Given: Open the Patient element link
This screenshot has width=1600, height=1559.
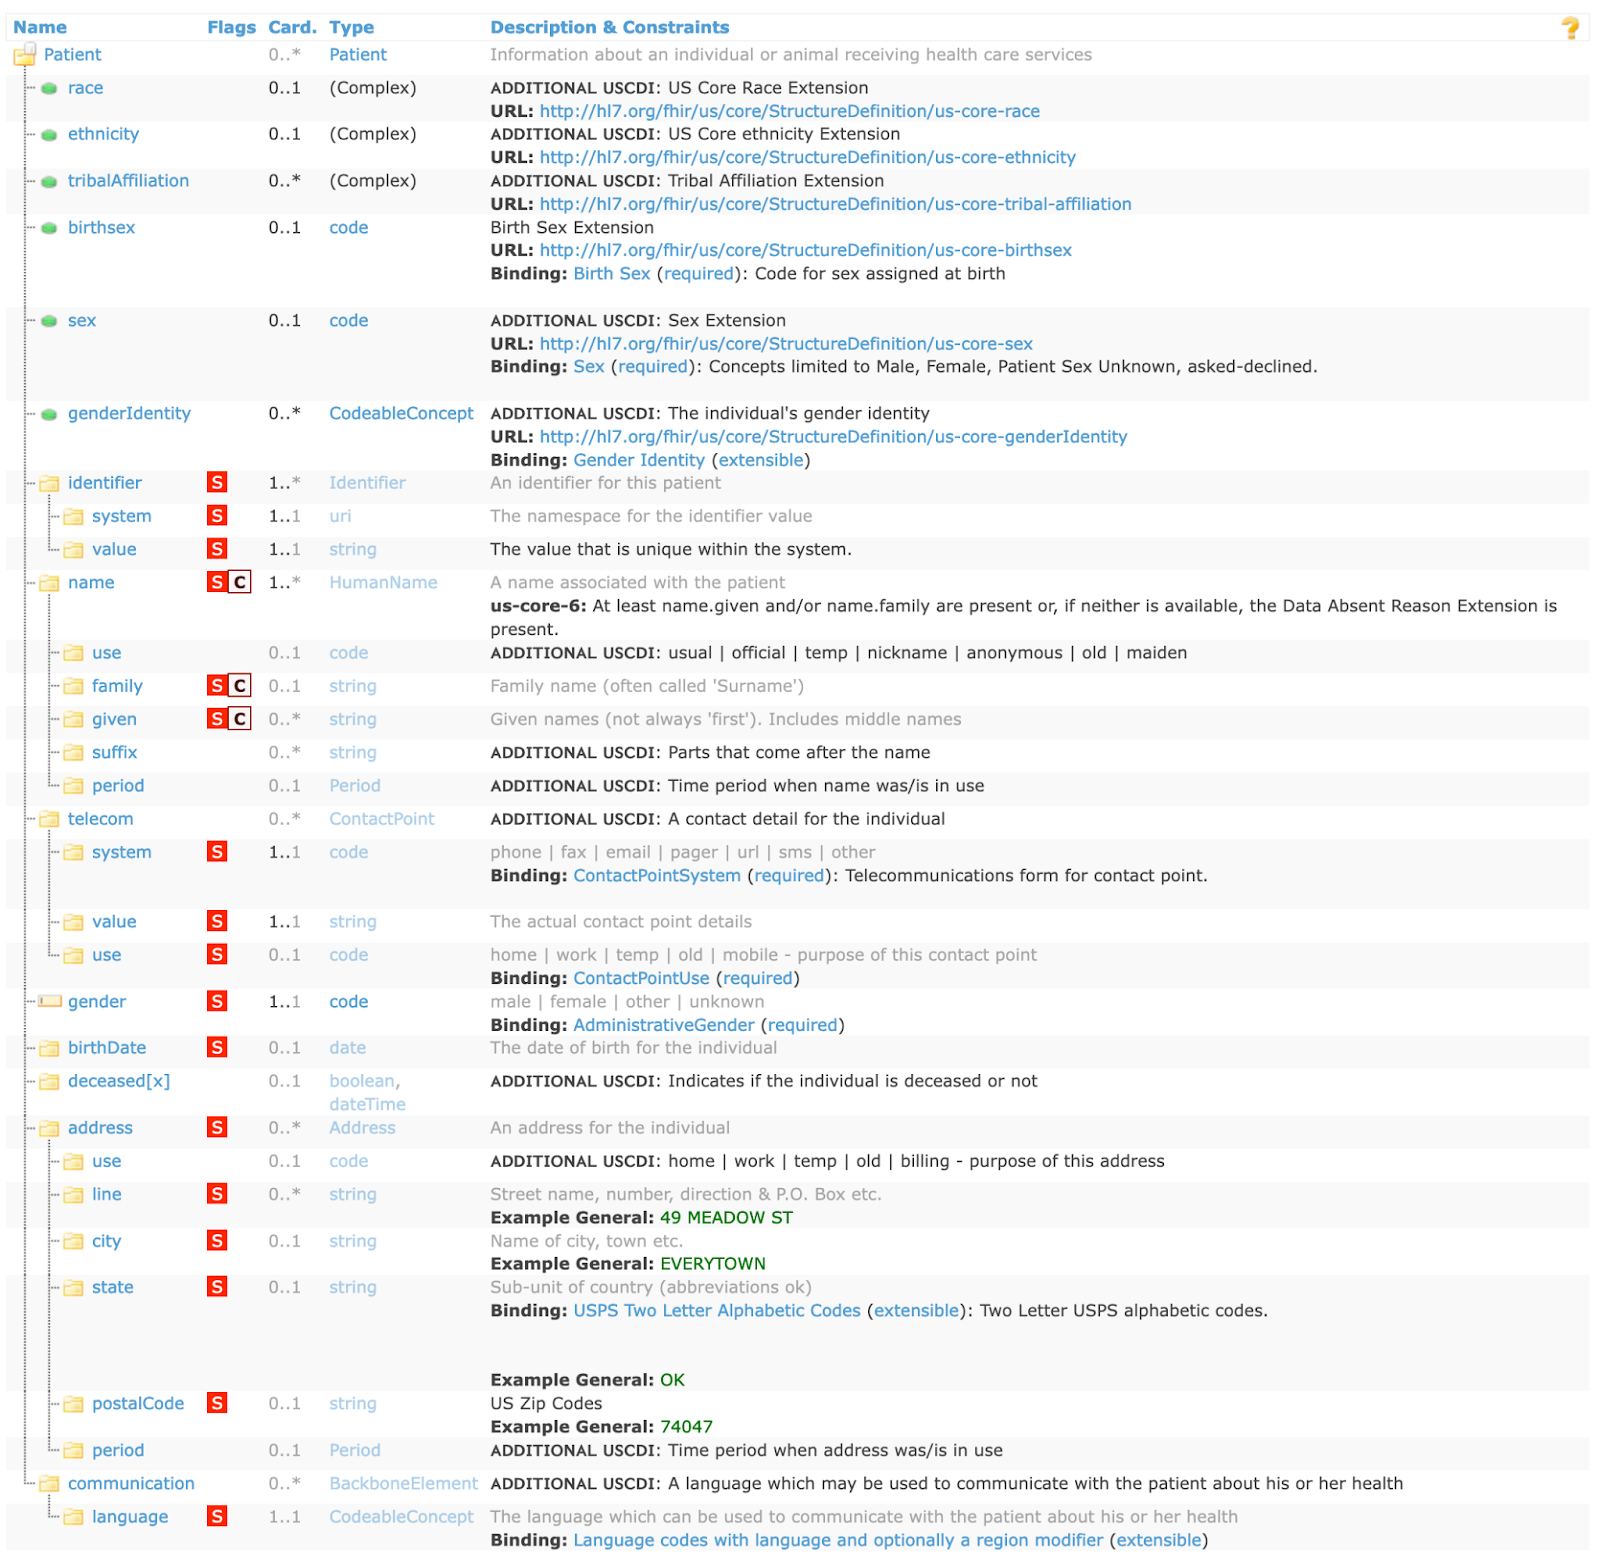Looking at the screenshot, I should [x=72, y=55].
